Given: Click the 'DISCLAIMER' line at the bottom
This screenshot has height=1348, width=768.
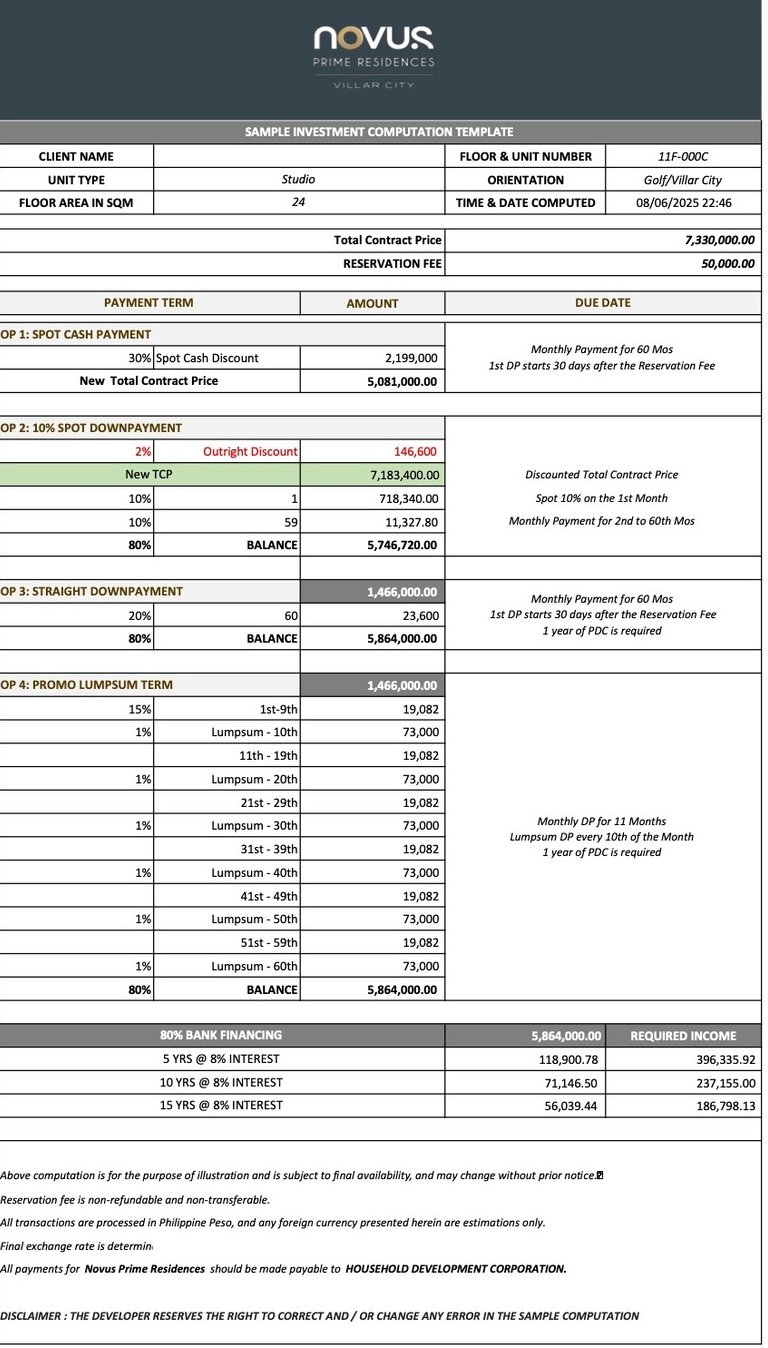Looking at the screenshot, I should click(320, 1316).
